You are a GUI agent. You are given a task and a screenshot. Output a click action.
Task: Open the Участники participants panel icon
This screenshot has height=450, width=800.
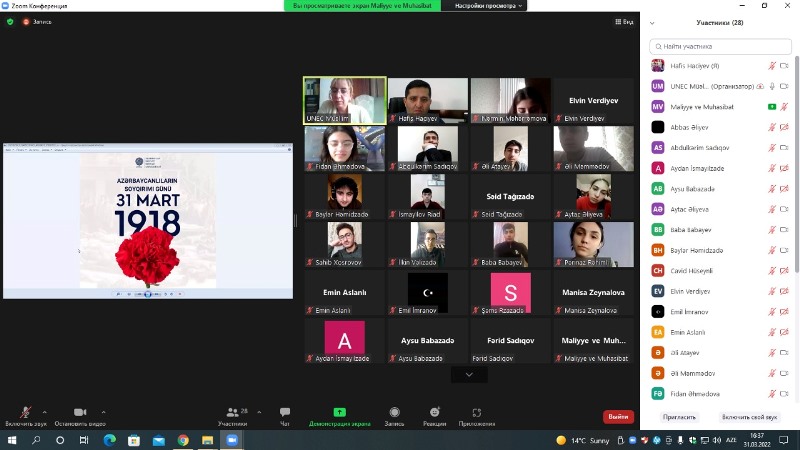pos(232,413)
